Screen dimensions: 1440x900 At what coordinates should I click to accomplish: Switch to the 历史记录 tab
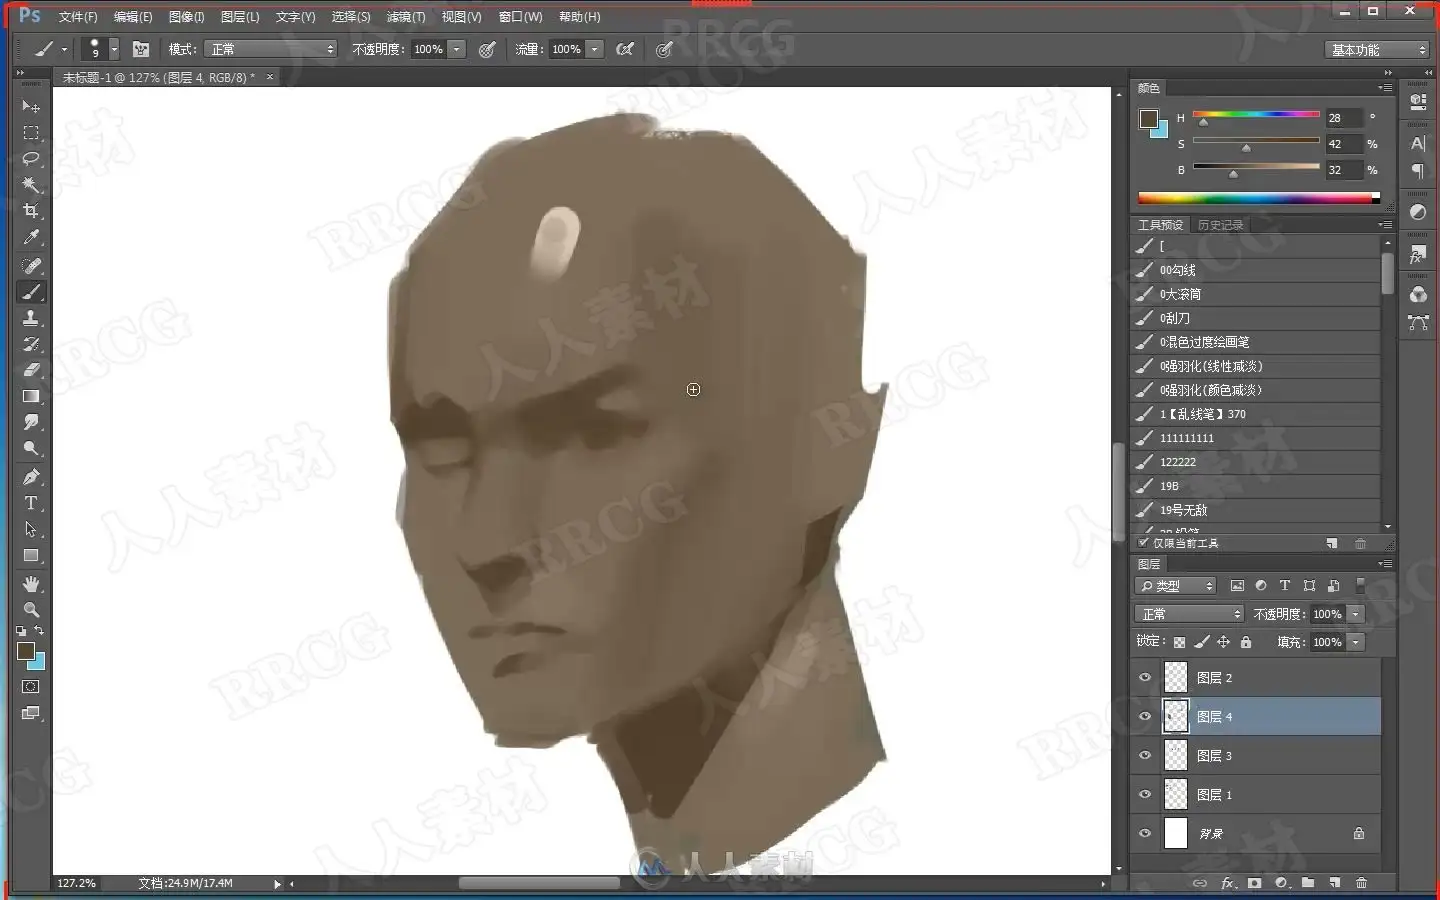pyautogui.click(x=1220, y=225)
